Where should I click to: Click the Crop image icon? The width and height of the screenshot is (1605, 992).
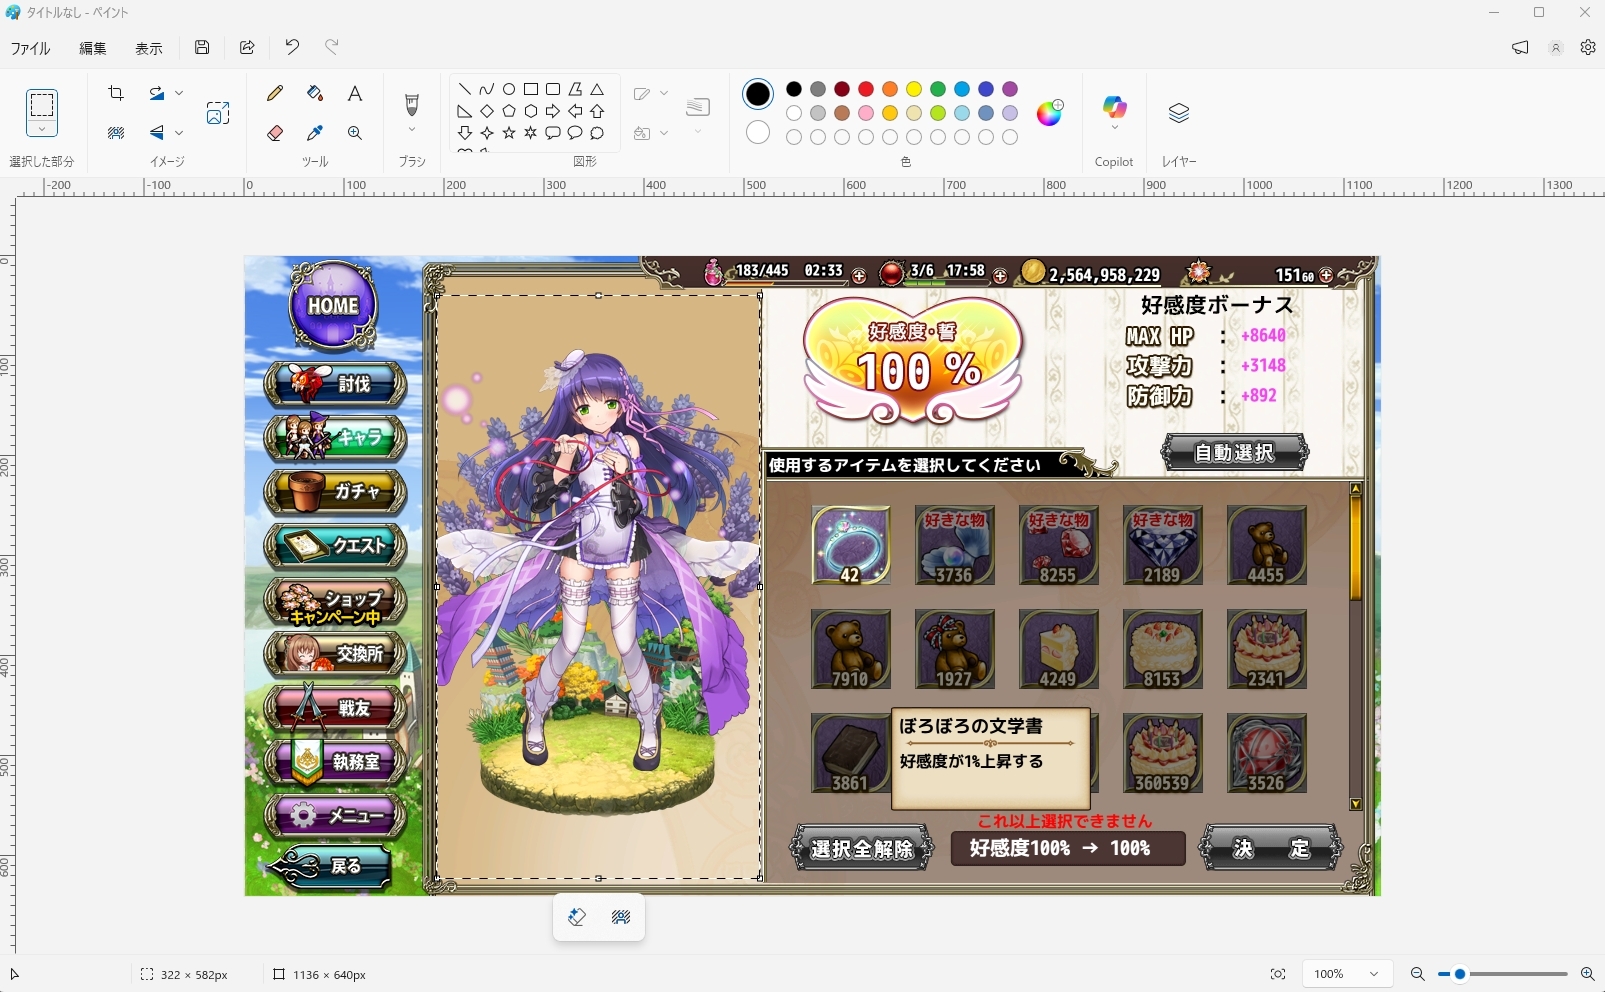(x=116, y=93)
